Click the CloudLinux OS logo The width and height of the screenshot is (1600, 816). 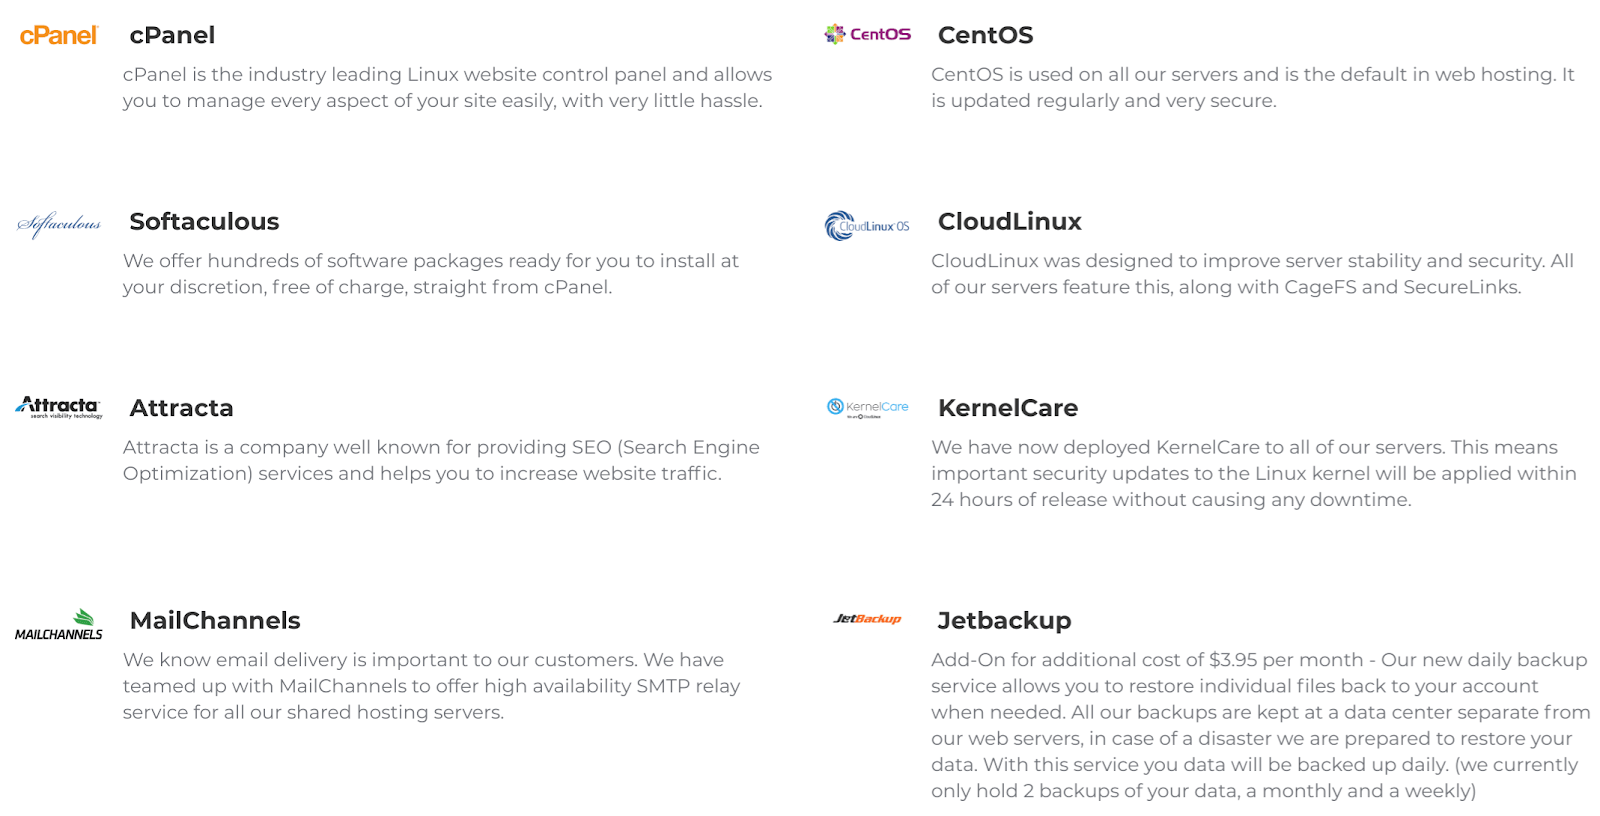867,226
